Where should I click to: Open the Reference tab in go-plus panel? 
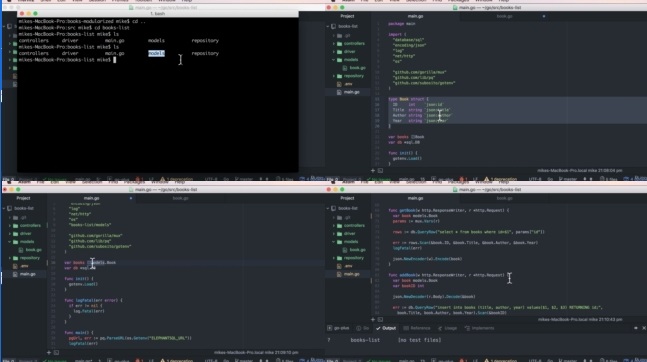click(417, 328)
